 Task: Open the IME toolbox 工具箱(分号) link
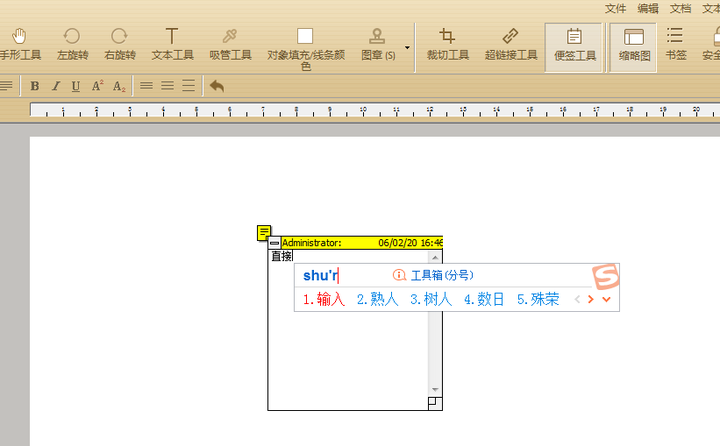(x=433, y=275)
